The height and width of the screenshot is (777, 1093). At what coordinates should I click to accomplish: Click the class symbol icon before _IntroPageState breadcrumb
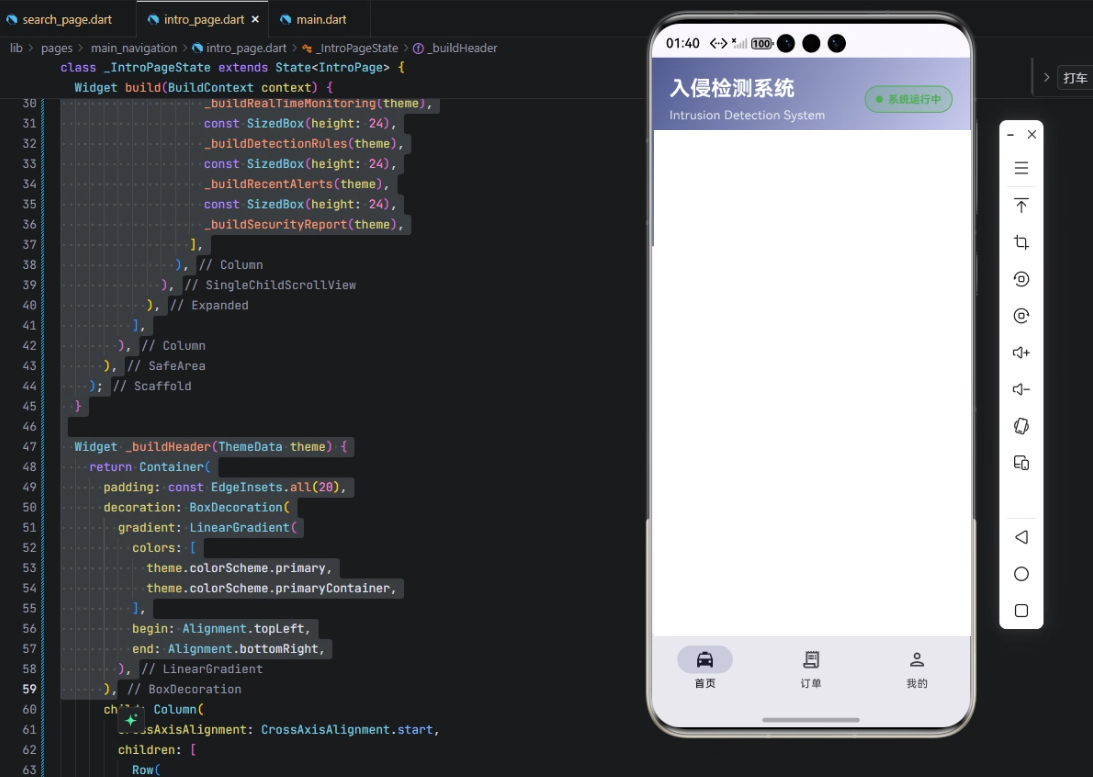pyautogui.click(x=307, y=48)
